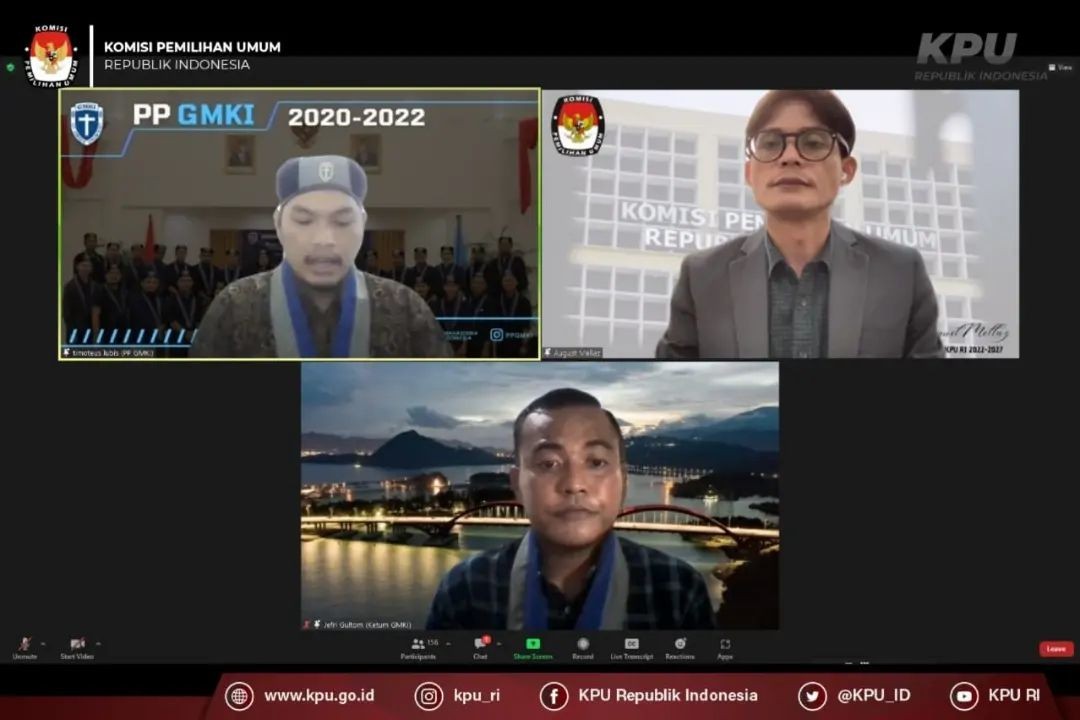The width and height of the screenshot is (1080, 720).
Task: Click the green Share Screen button
Action: coord(533,645)
